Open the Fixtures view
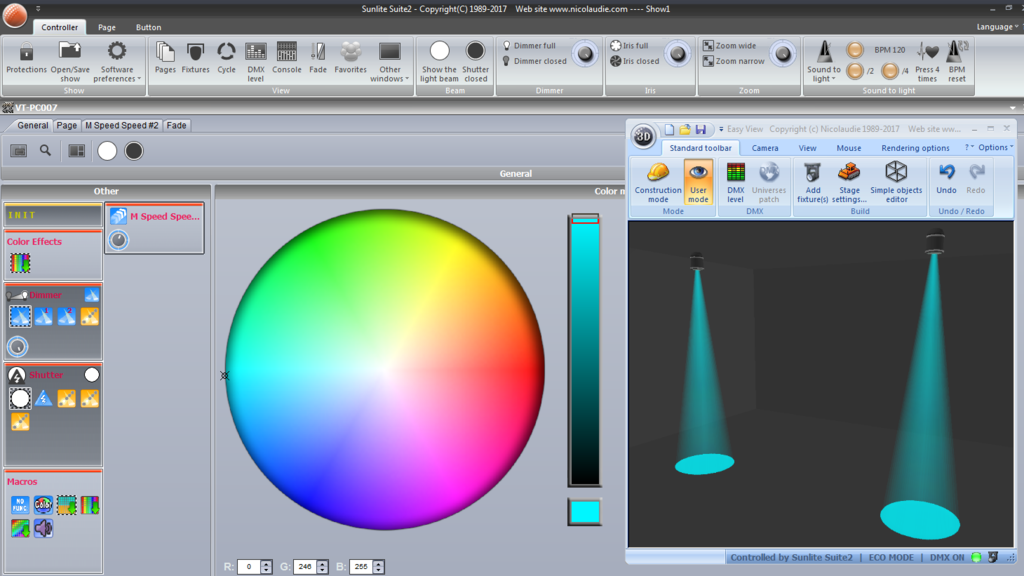This screenshot has height=576, width=1024. tap(195, 58)
